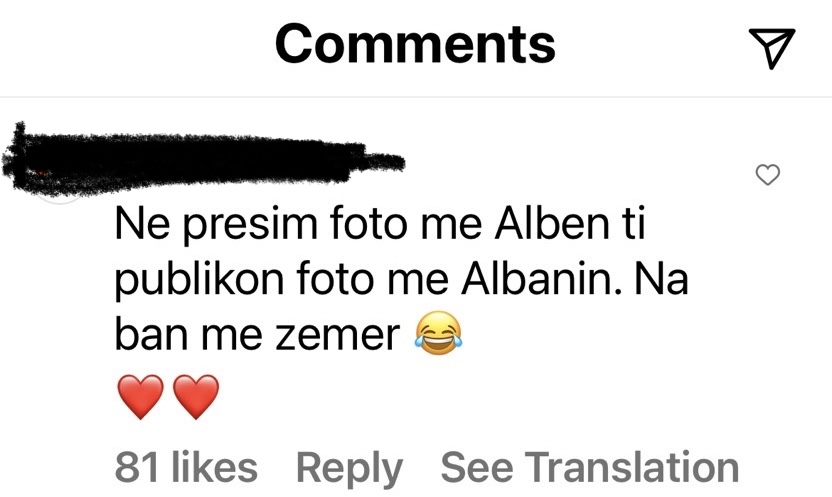Tap the word "likes" below the comment

[x=215, y=468]
